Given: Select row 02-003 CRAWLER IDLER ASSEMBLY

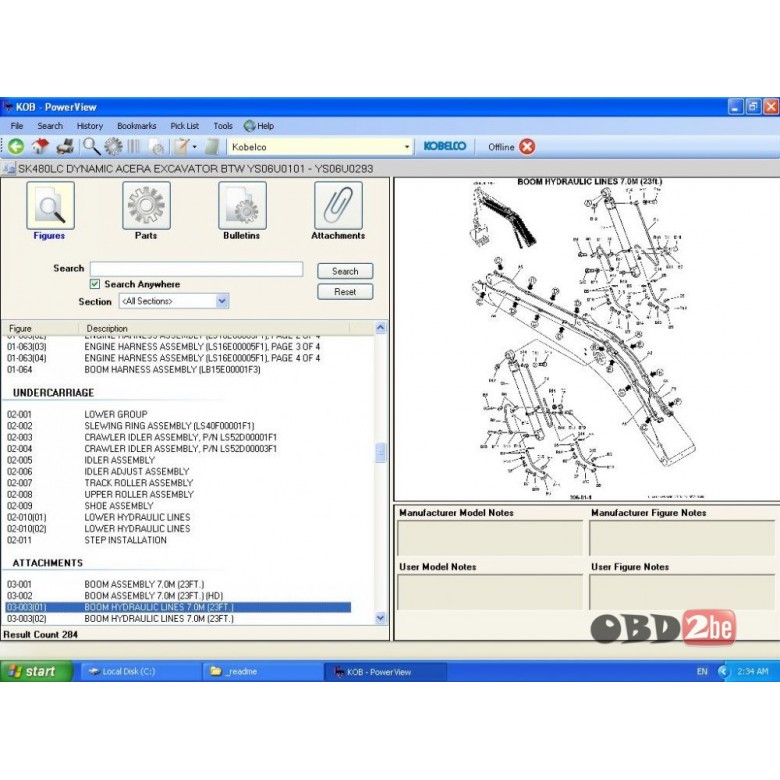Looking at the screenshot, I should 179,437.
